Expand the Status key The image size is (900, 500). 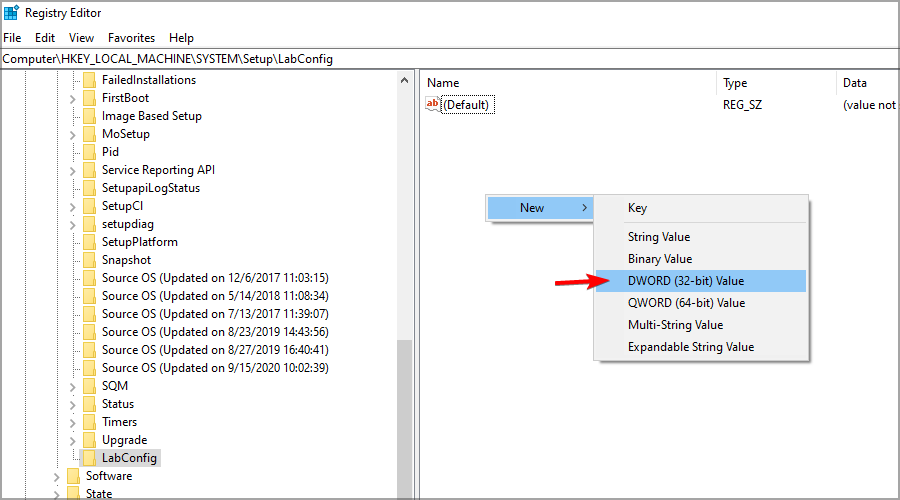click(72, 405)
